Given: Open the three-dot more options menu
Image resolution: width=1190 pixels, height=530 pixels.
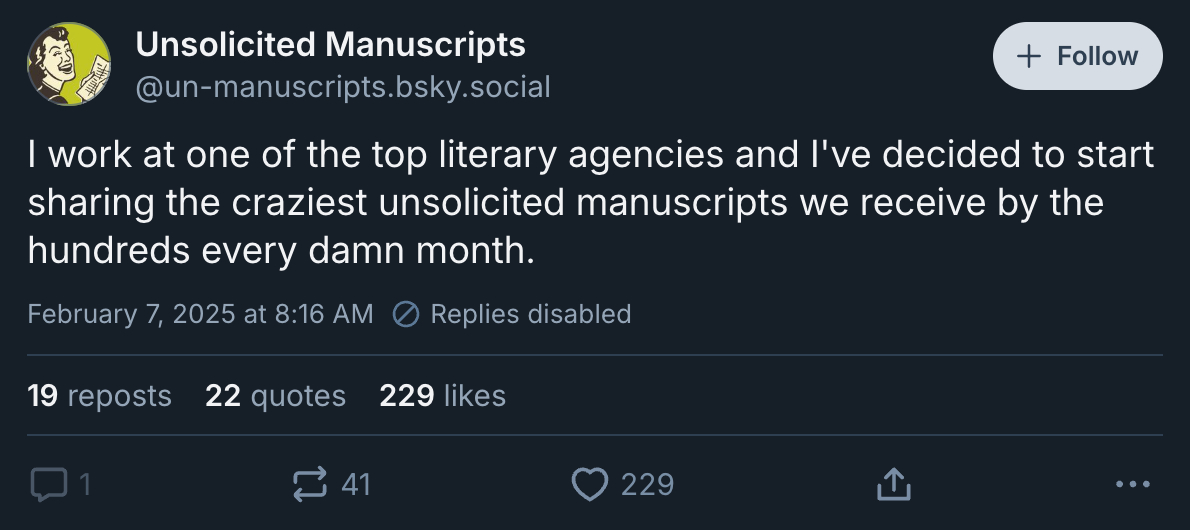Looking at the screenshot, I should [x=1132, y=485].
